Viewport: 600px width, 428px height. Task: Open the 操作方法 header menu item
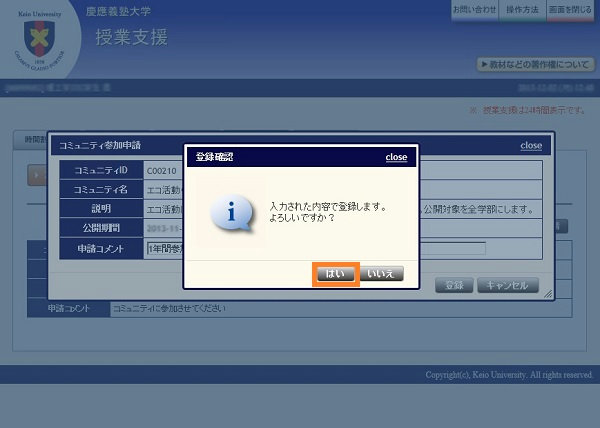(x=522, y=9)
